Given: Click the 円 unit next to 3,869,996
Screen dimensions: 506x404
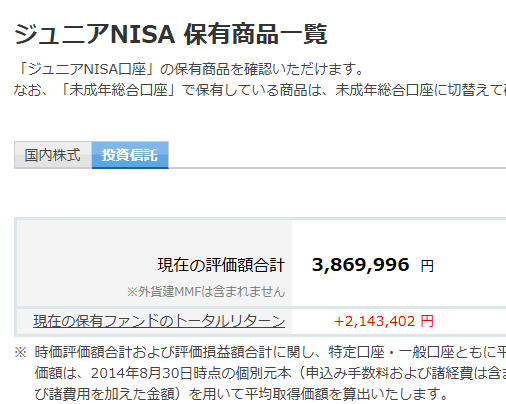Looking at the screenshot, I should (x=427, y=266).
